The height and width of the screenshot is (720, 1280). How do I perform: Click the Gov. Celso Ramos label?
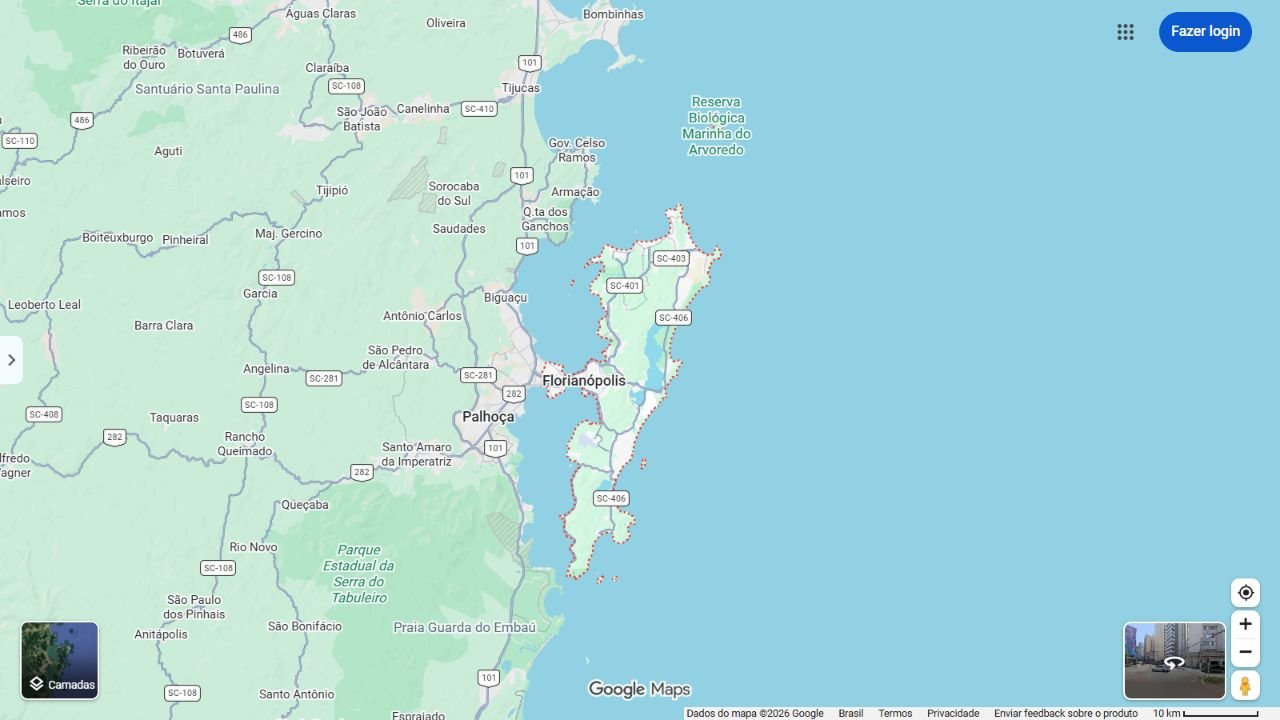[577, 150]
